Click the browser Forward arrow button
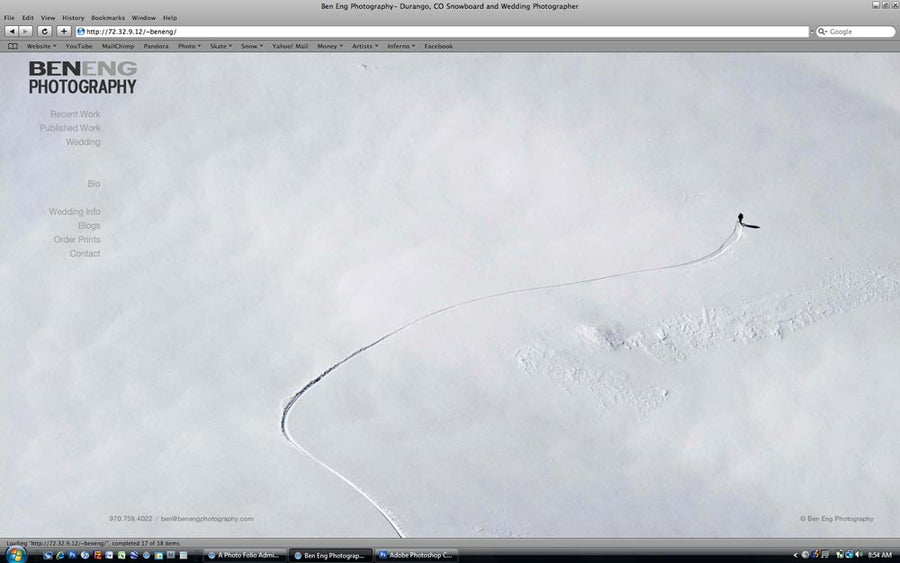 (x=26, y=32)
